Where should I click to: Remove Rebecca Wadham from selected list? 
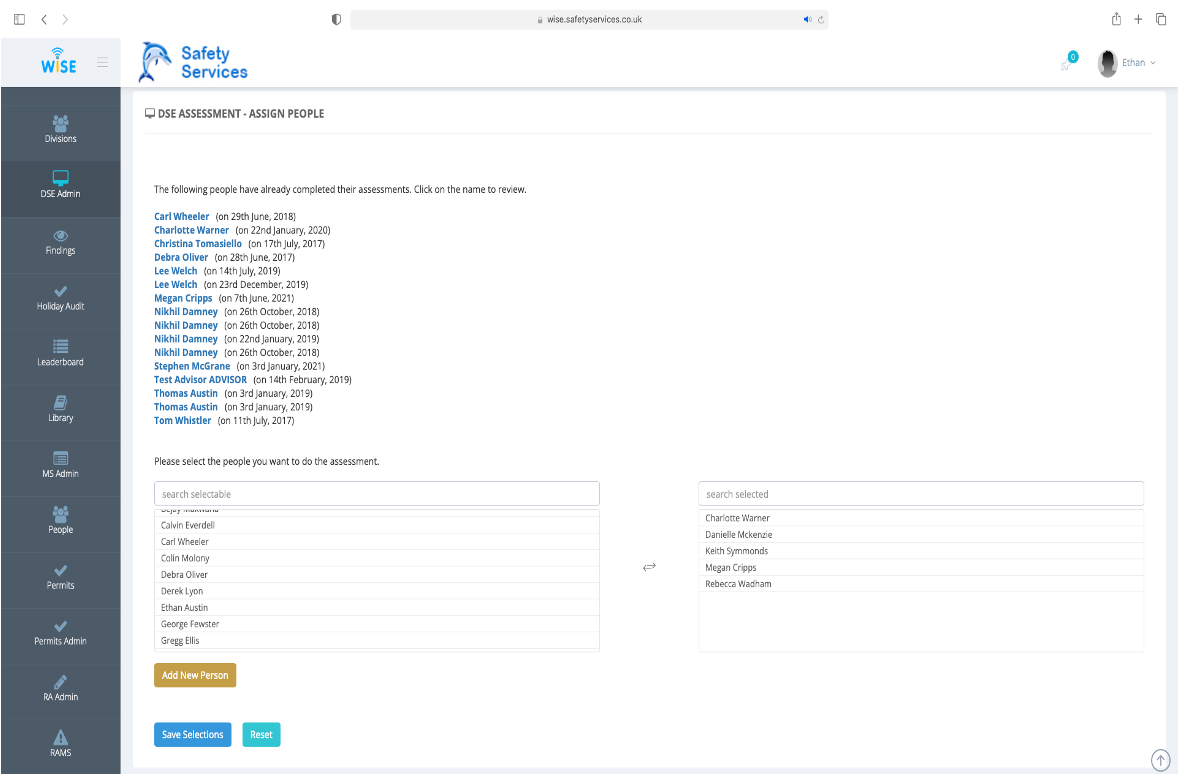tap(921, 584)
